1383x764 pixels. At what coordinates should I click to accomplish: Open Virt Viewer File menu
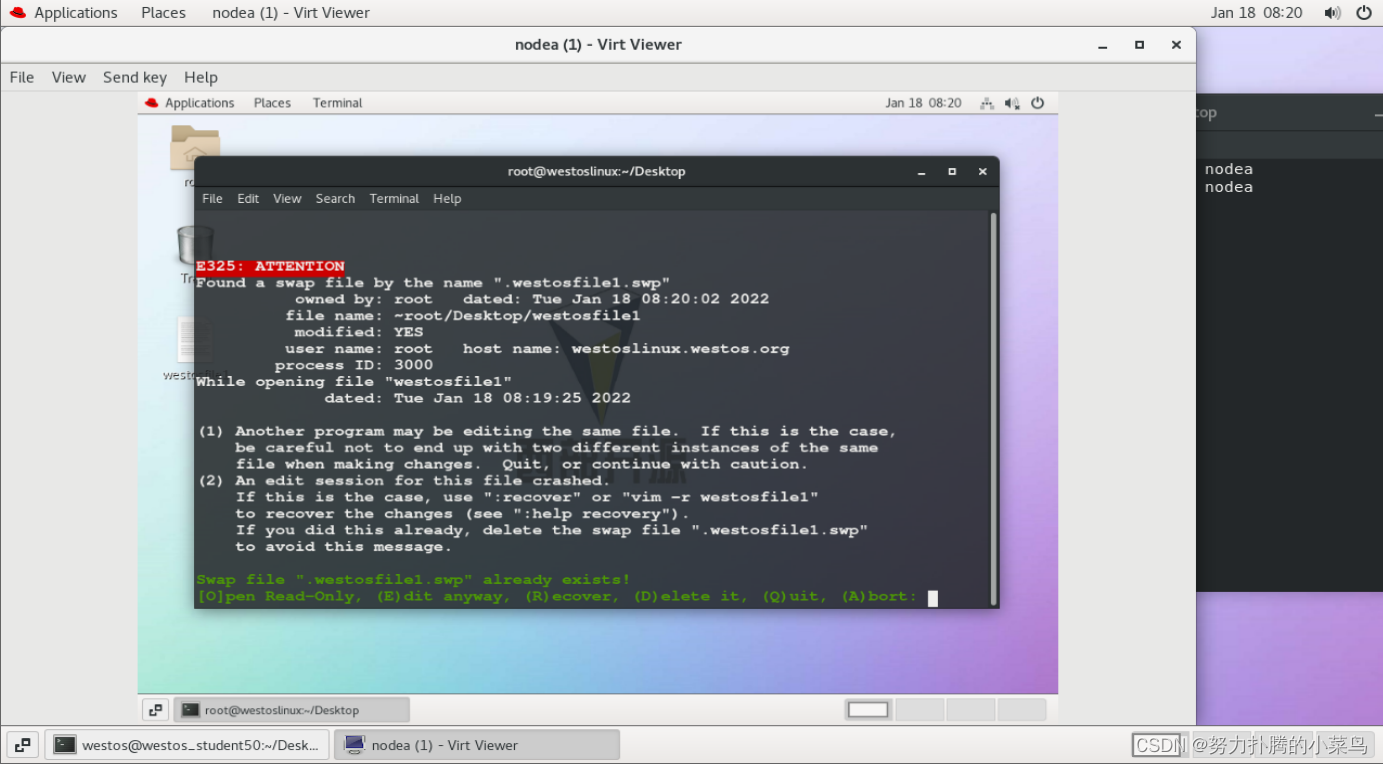(22, 77)
